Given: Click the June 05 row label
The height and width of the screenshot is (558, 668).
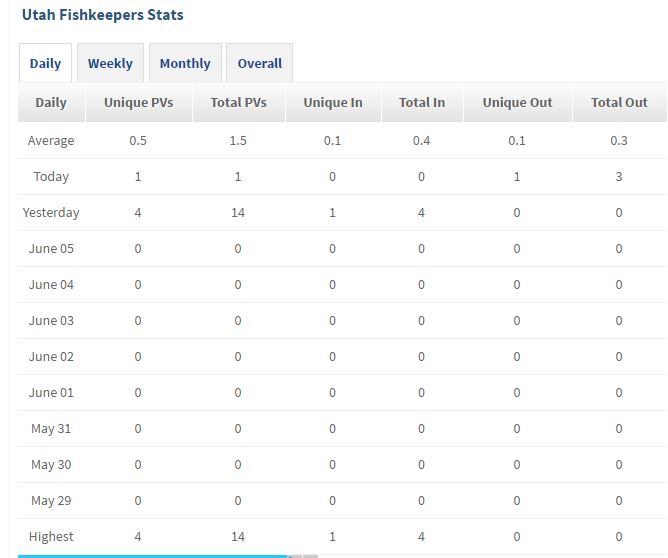Looking at the screenshot, I should [51, 248].
